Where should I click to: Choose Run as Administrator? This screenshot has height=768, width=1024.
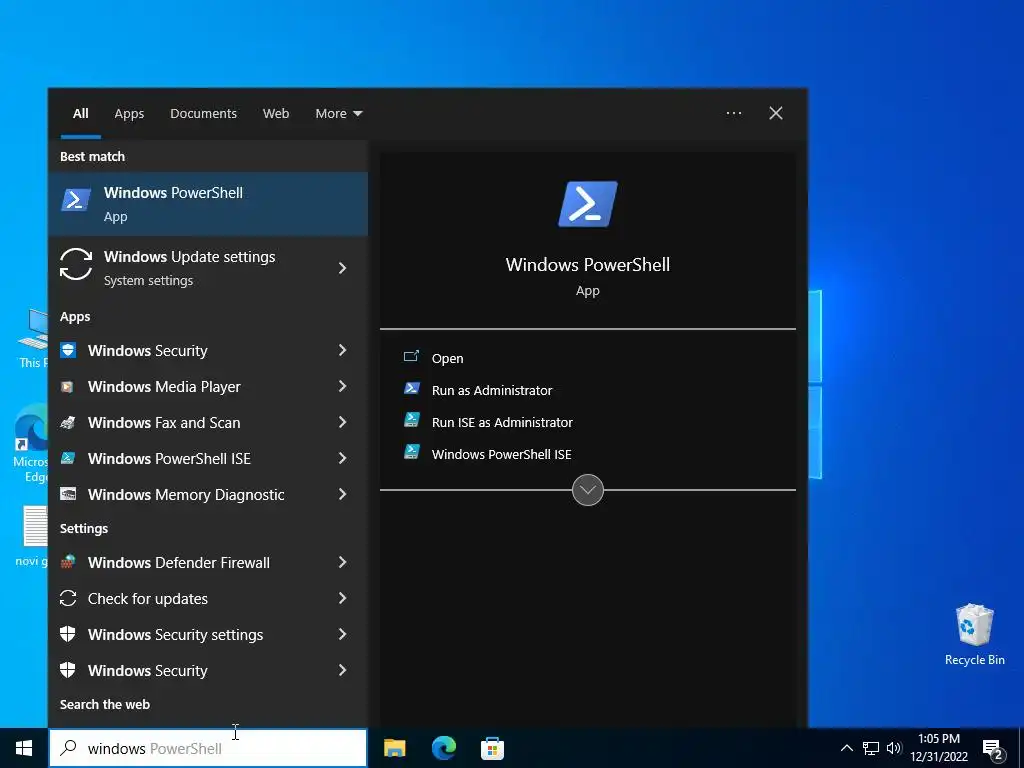tap(492, 391)
